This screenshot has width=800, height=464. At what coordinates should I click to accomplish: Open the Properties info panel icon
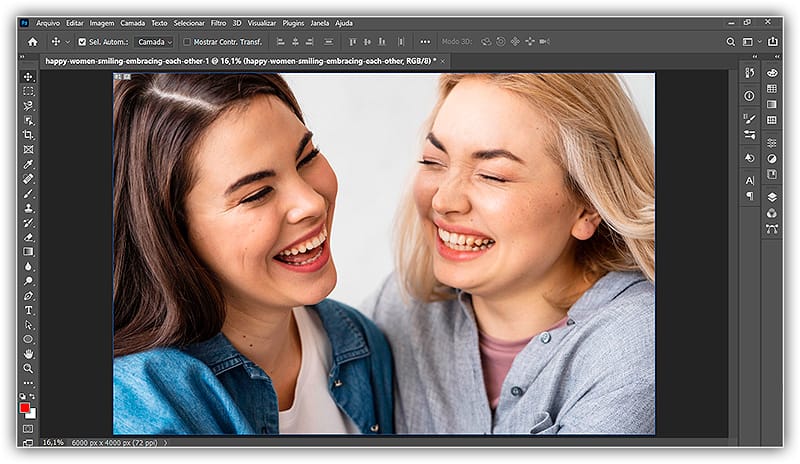click(749, 95)
